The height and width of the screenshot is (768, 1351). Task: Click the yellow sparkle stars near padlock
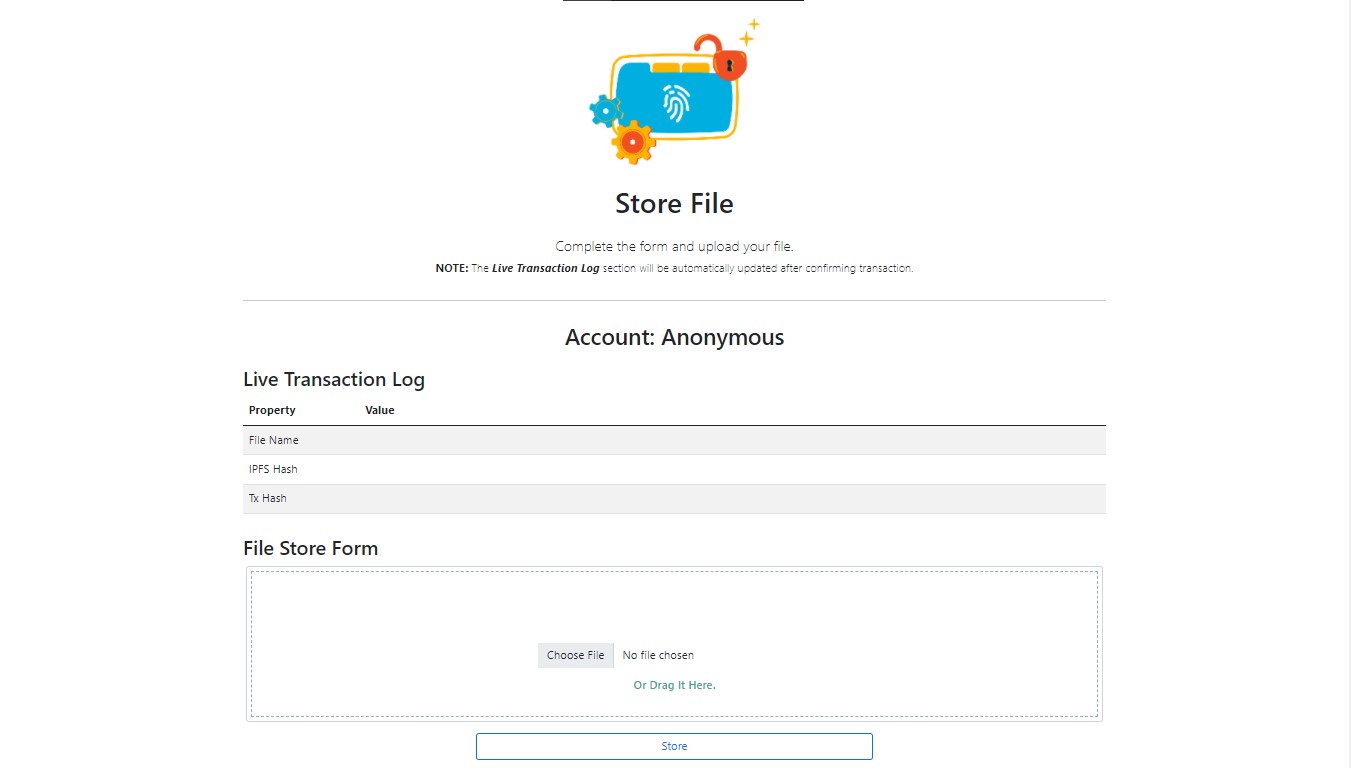[750, 30]
